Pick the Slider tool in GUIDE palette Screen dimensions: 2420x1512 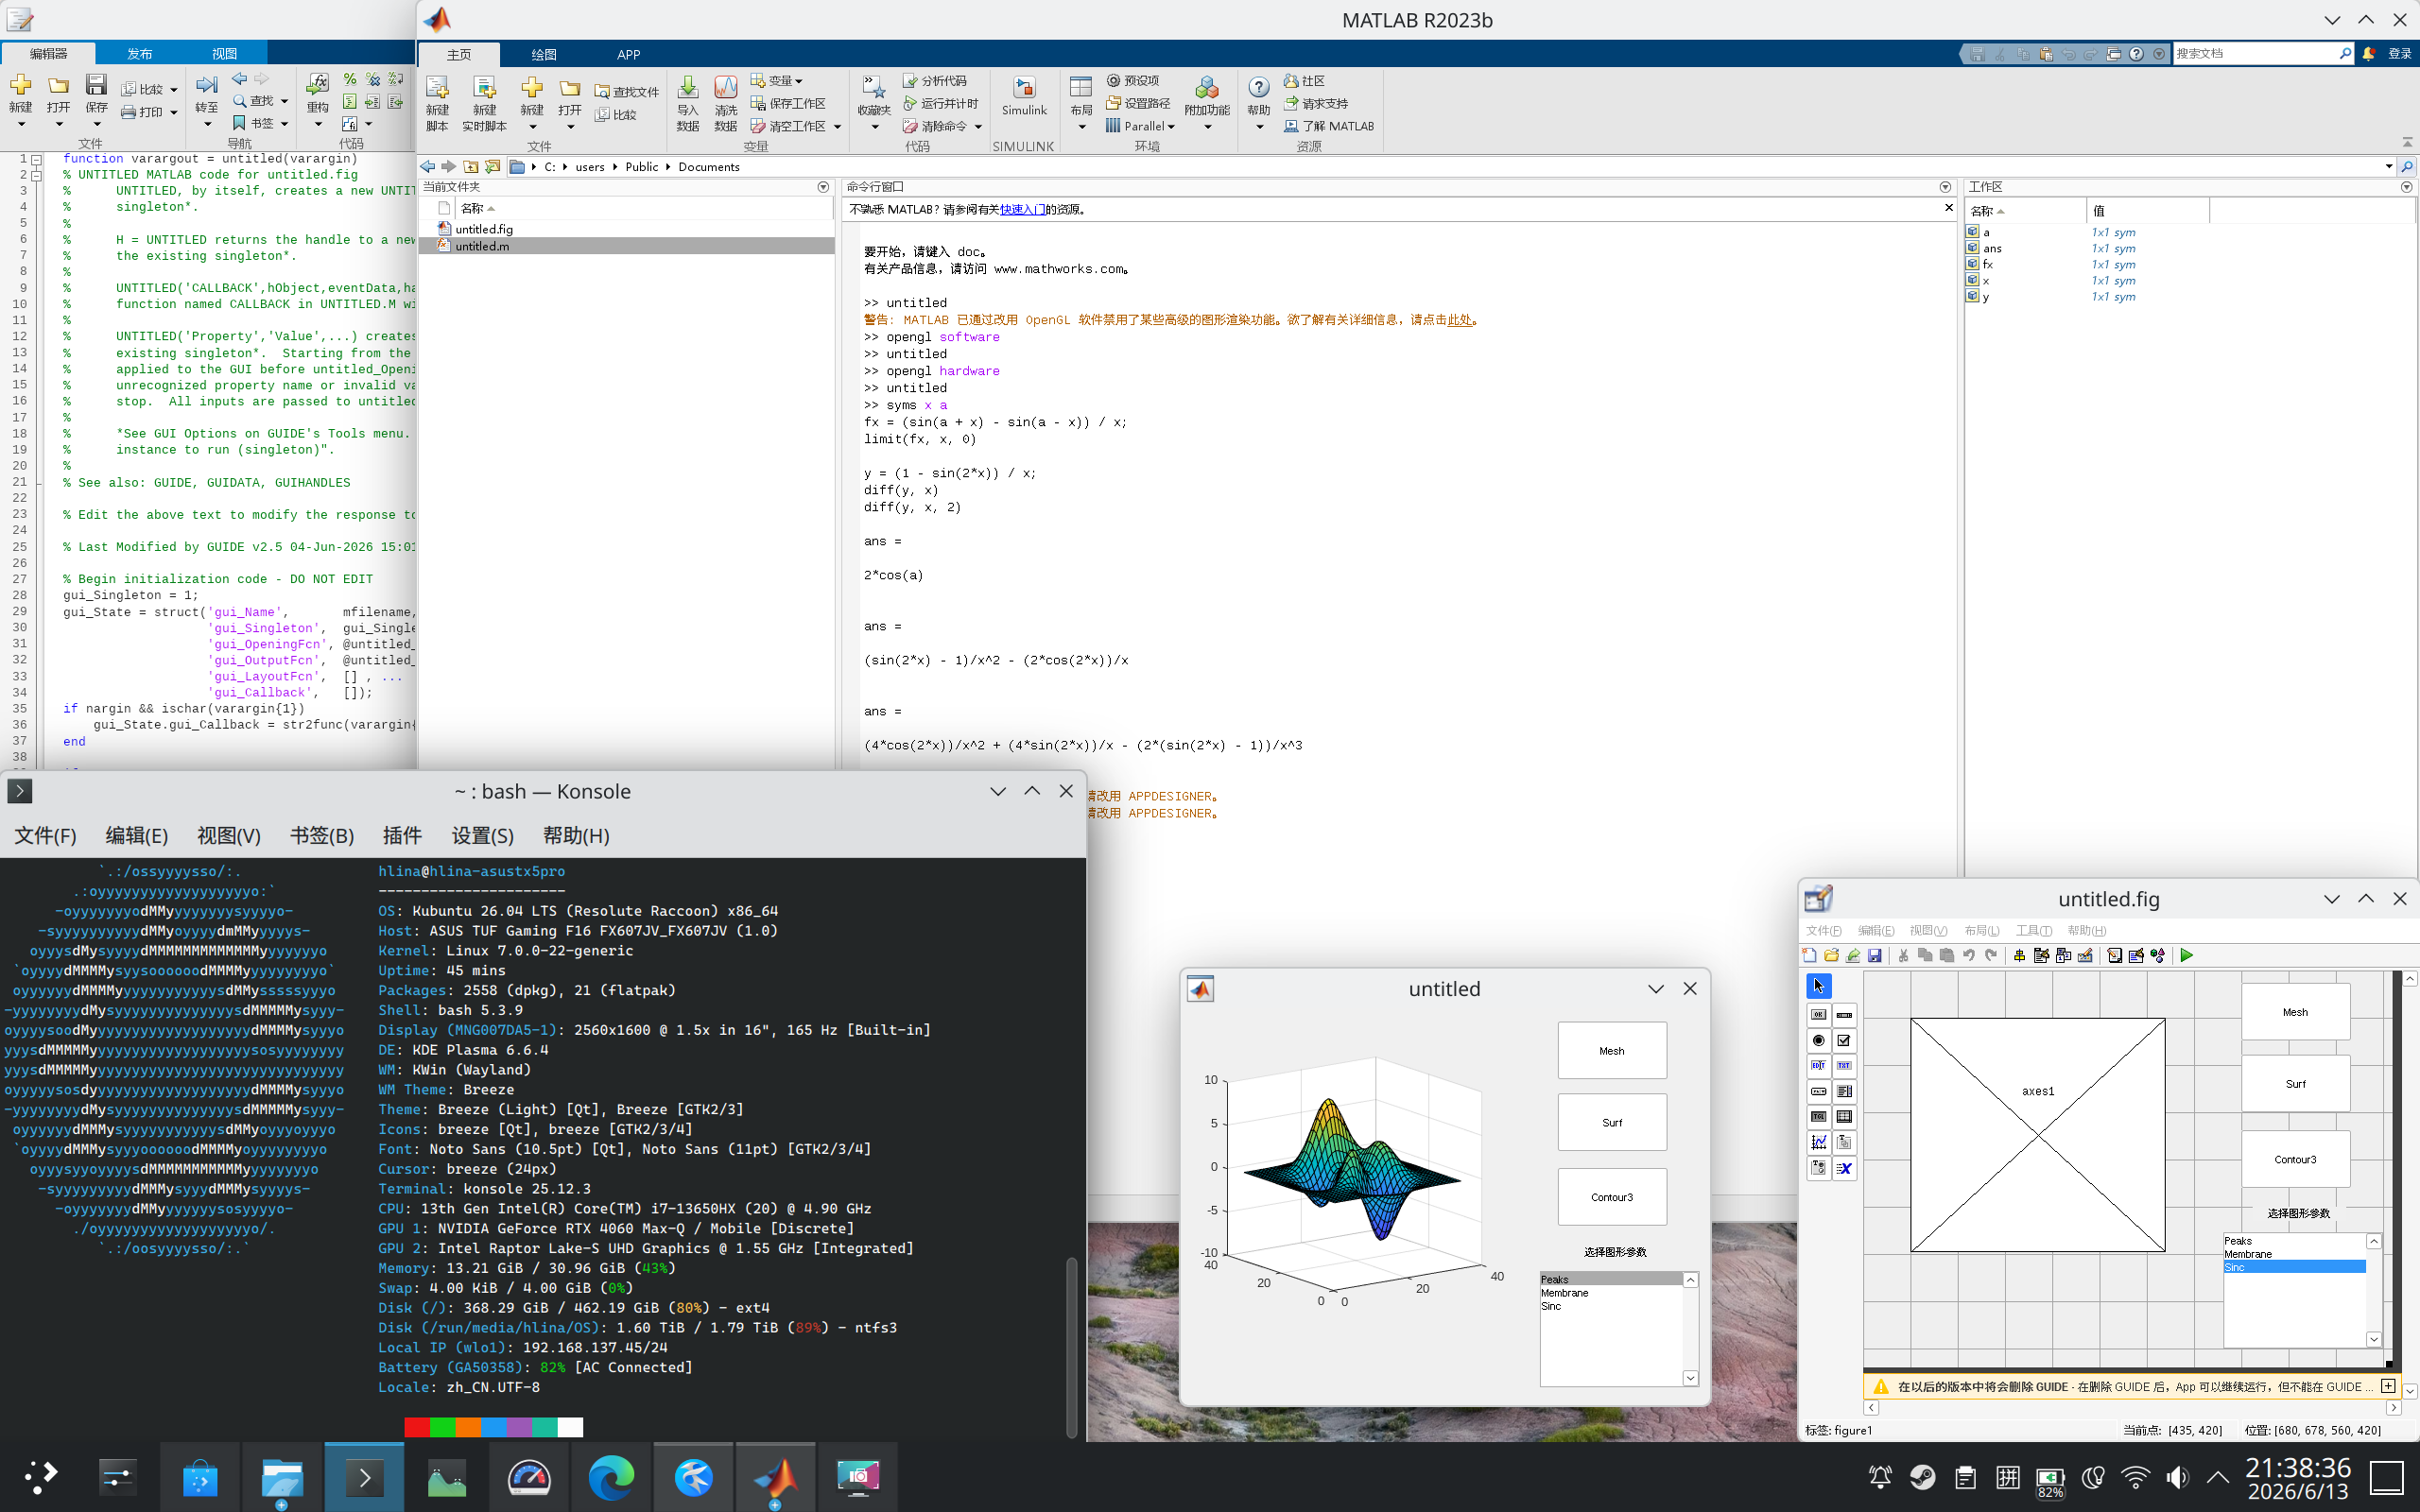click(1845, 1014)
